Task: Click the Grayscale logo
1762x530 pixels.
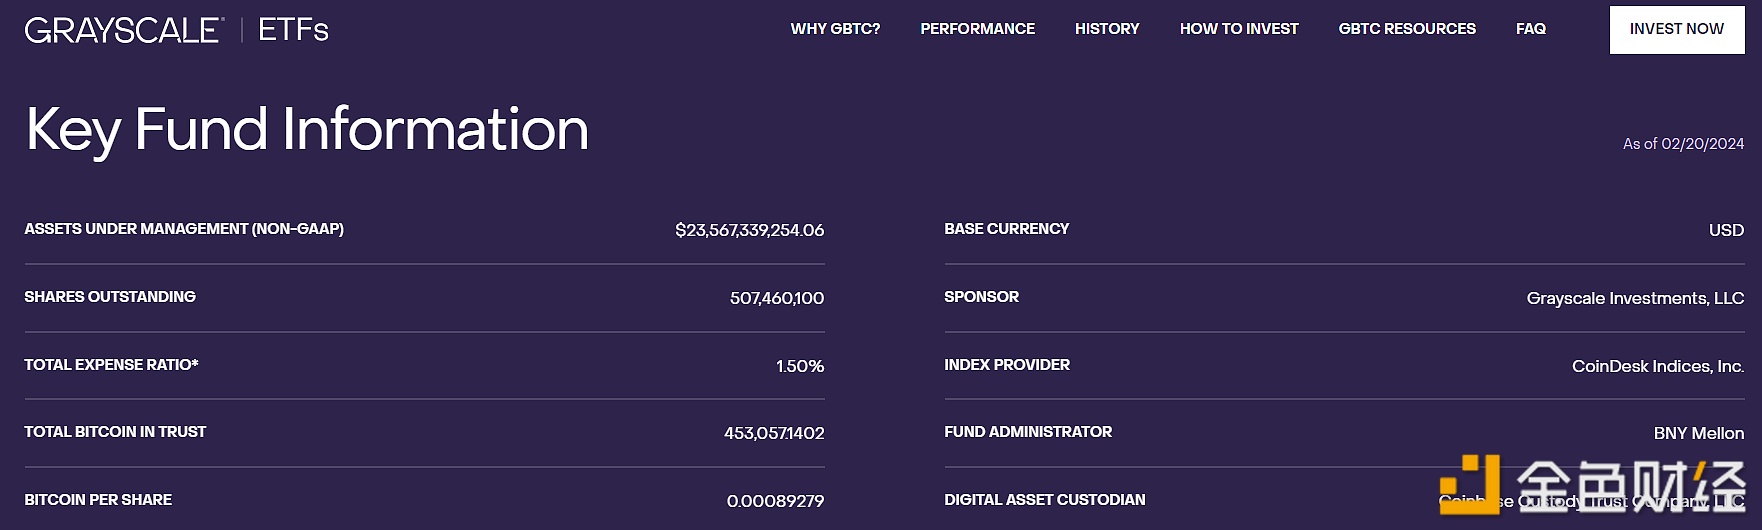Action: [x=122, y=30]
